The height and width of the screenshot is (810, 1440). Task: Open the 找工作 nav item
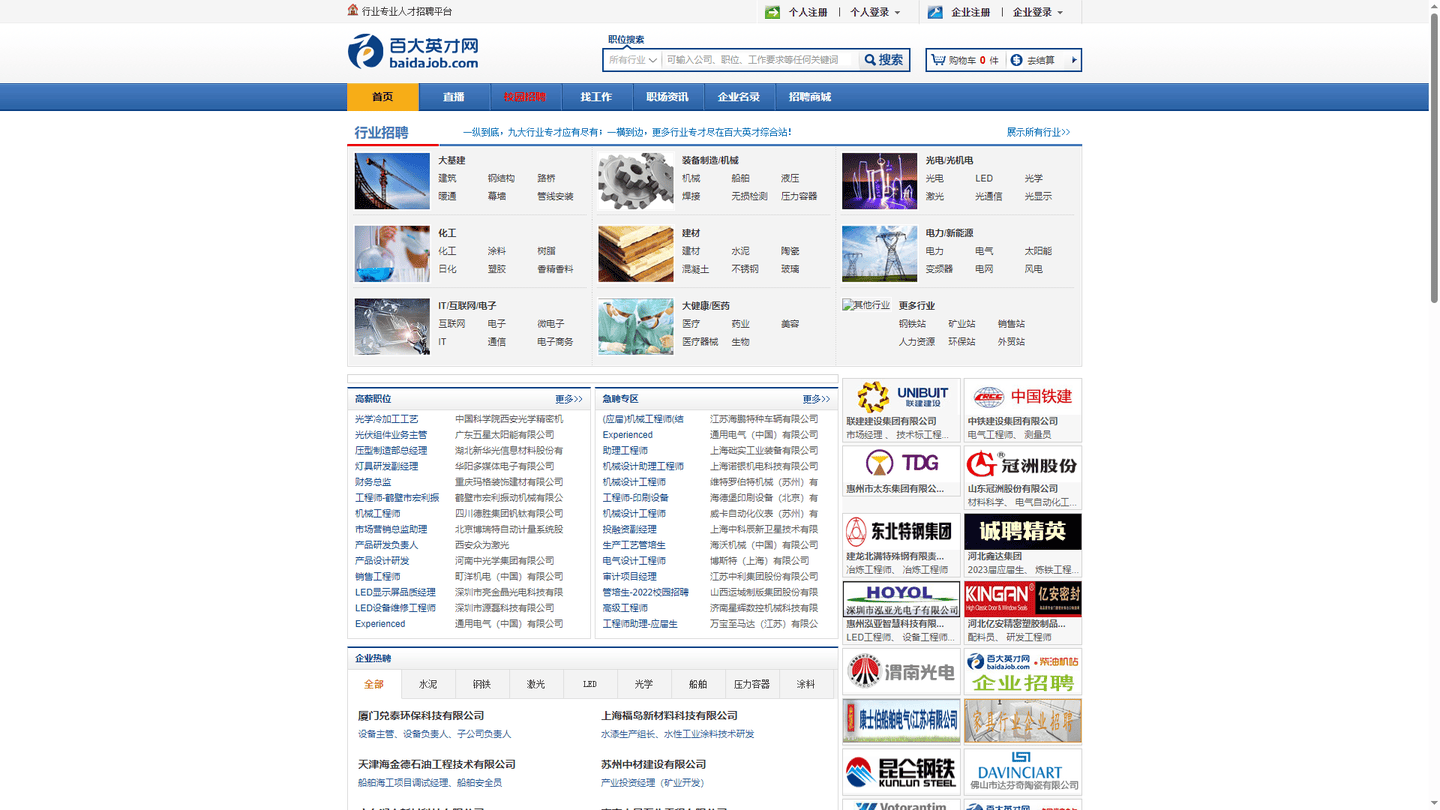point(596,97)
